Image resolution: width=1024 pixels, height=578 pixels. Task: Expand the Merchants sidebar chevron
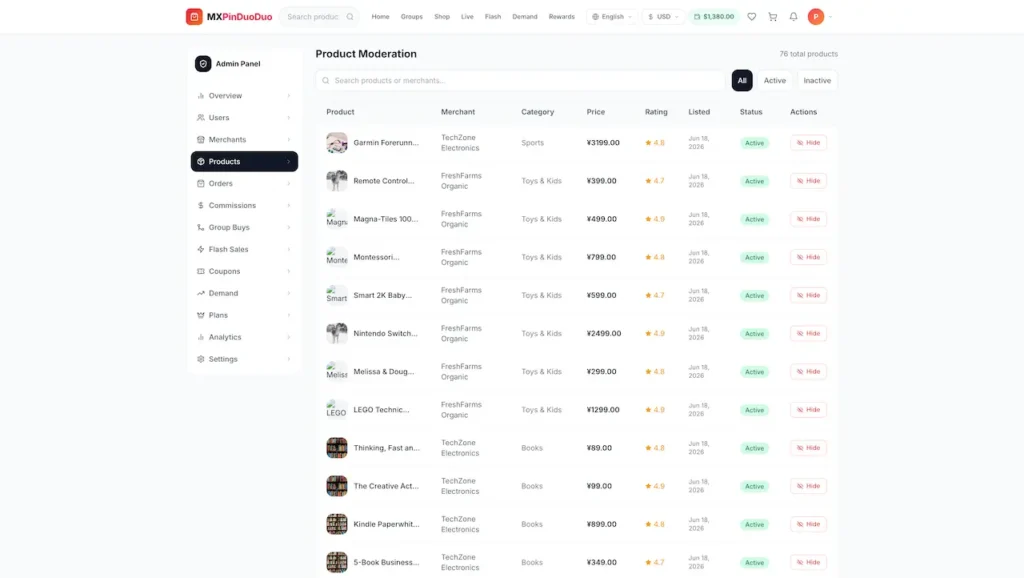[x=289, y=140]
